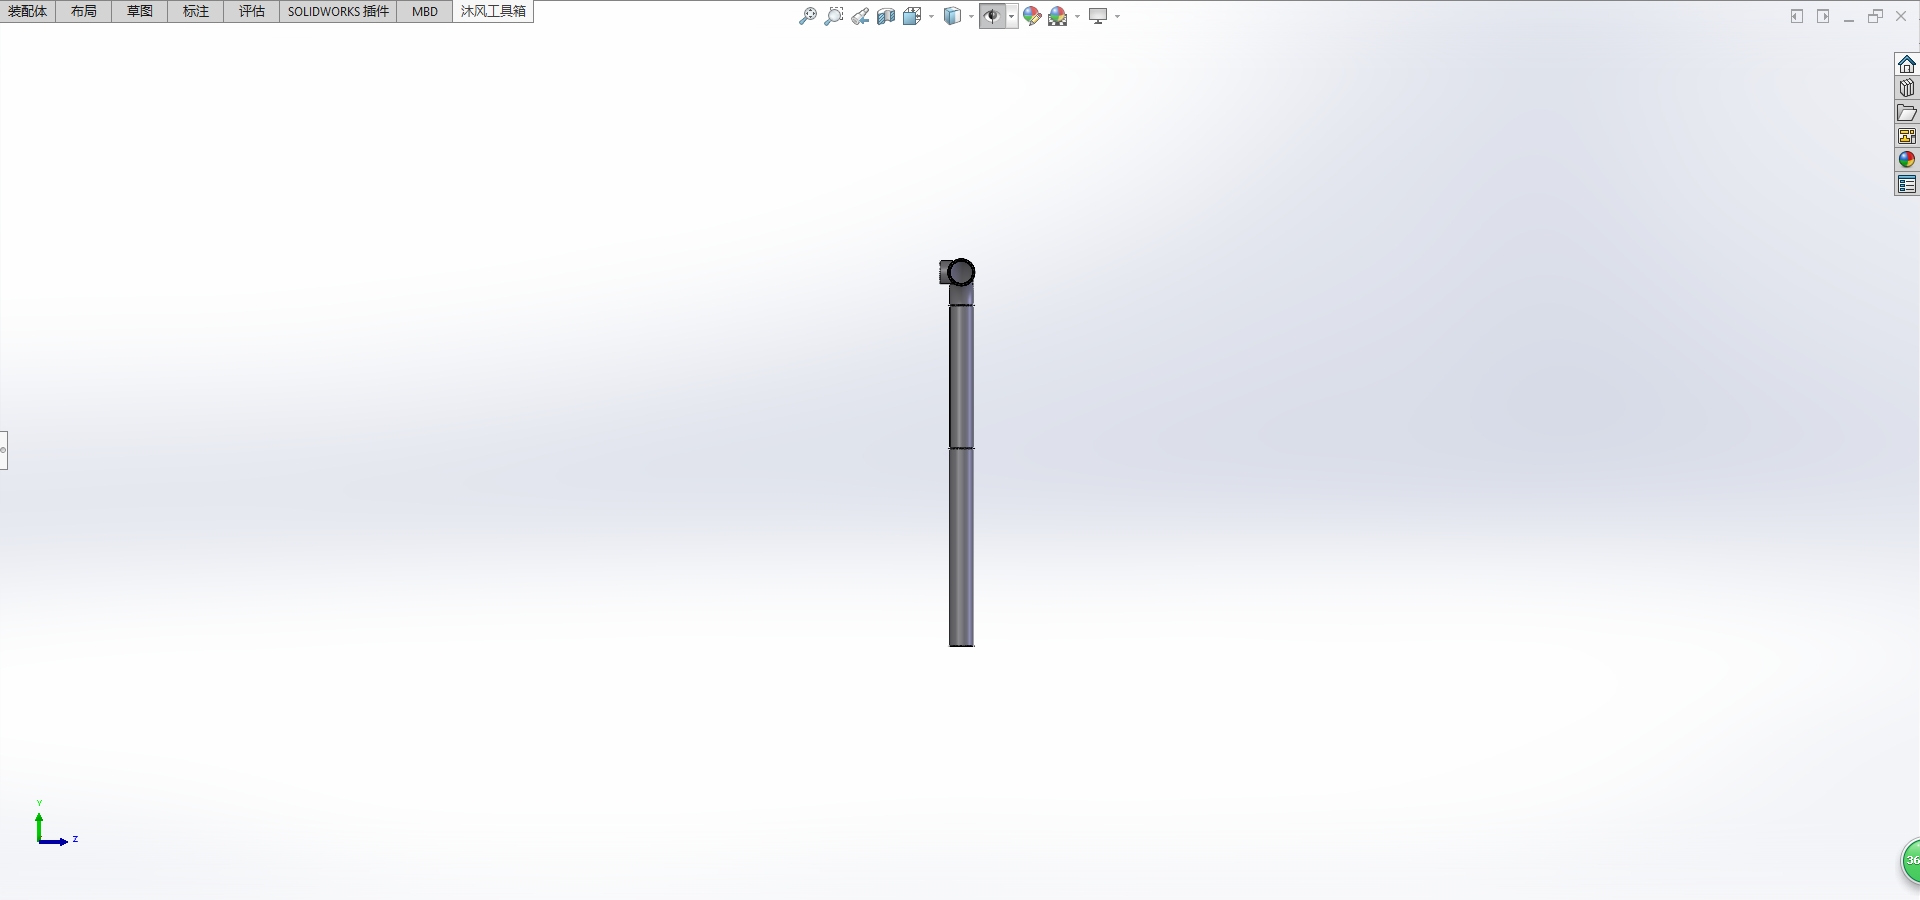Open View Settings monitor icon
1920x900 pixels.
point(1098,16)
